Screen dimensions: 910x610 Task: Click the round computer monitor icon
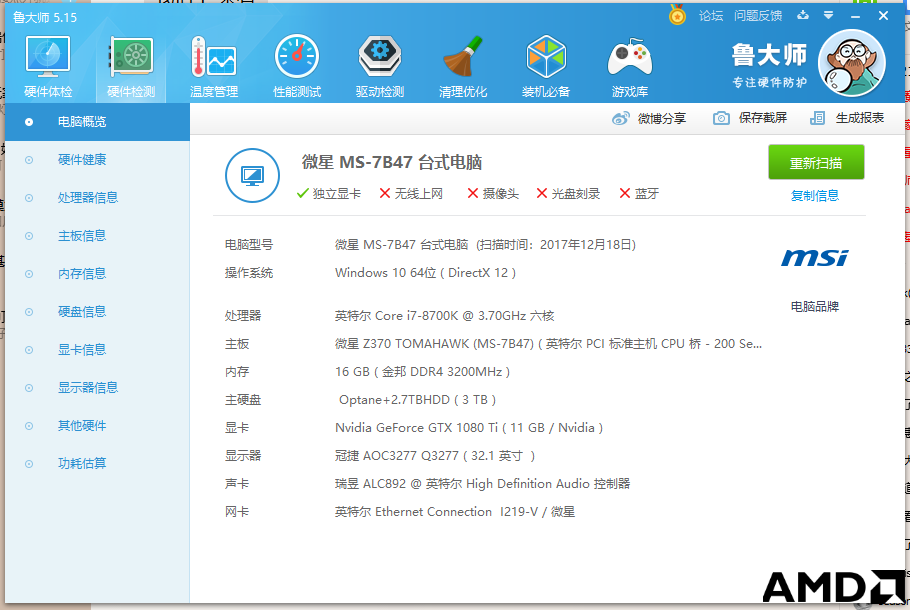[252, 175]
